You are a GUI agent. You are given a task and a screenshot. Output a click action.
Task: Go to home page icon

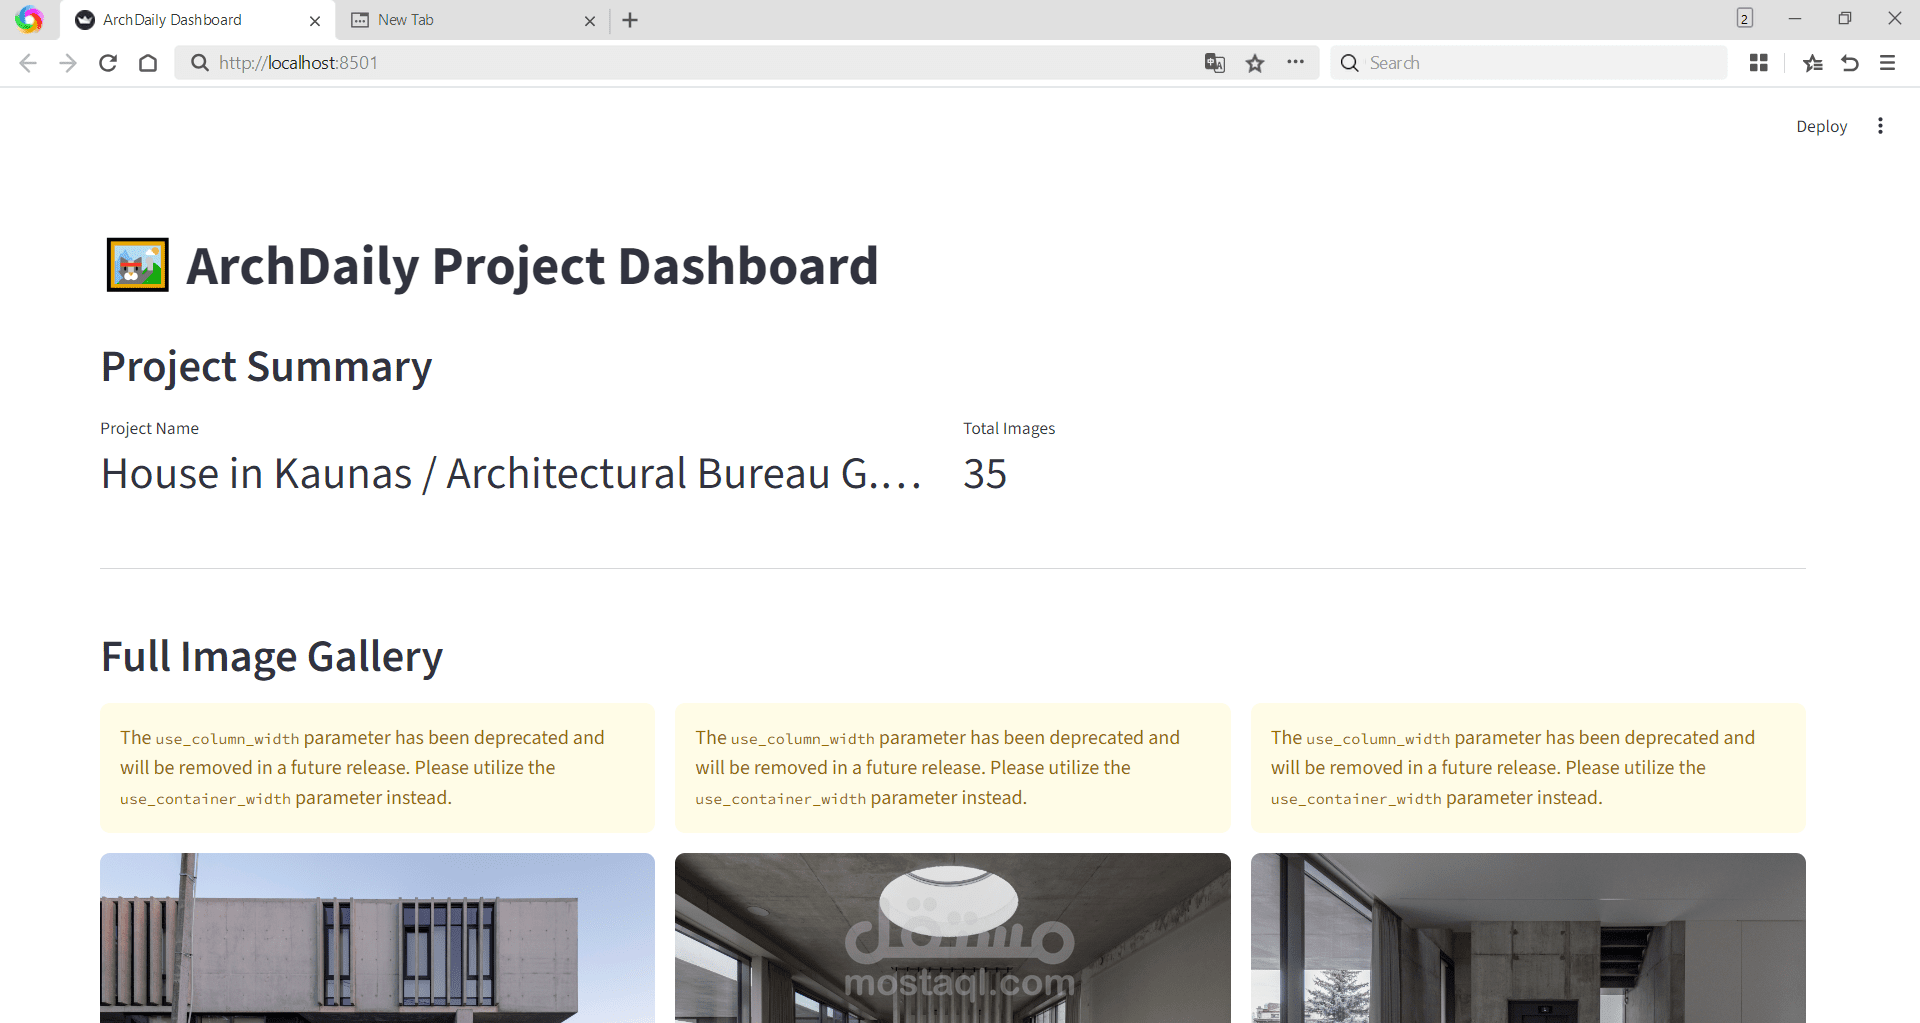[x=148, y=63]
